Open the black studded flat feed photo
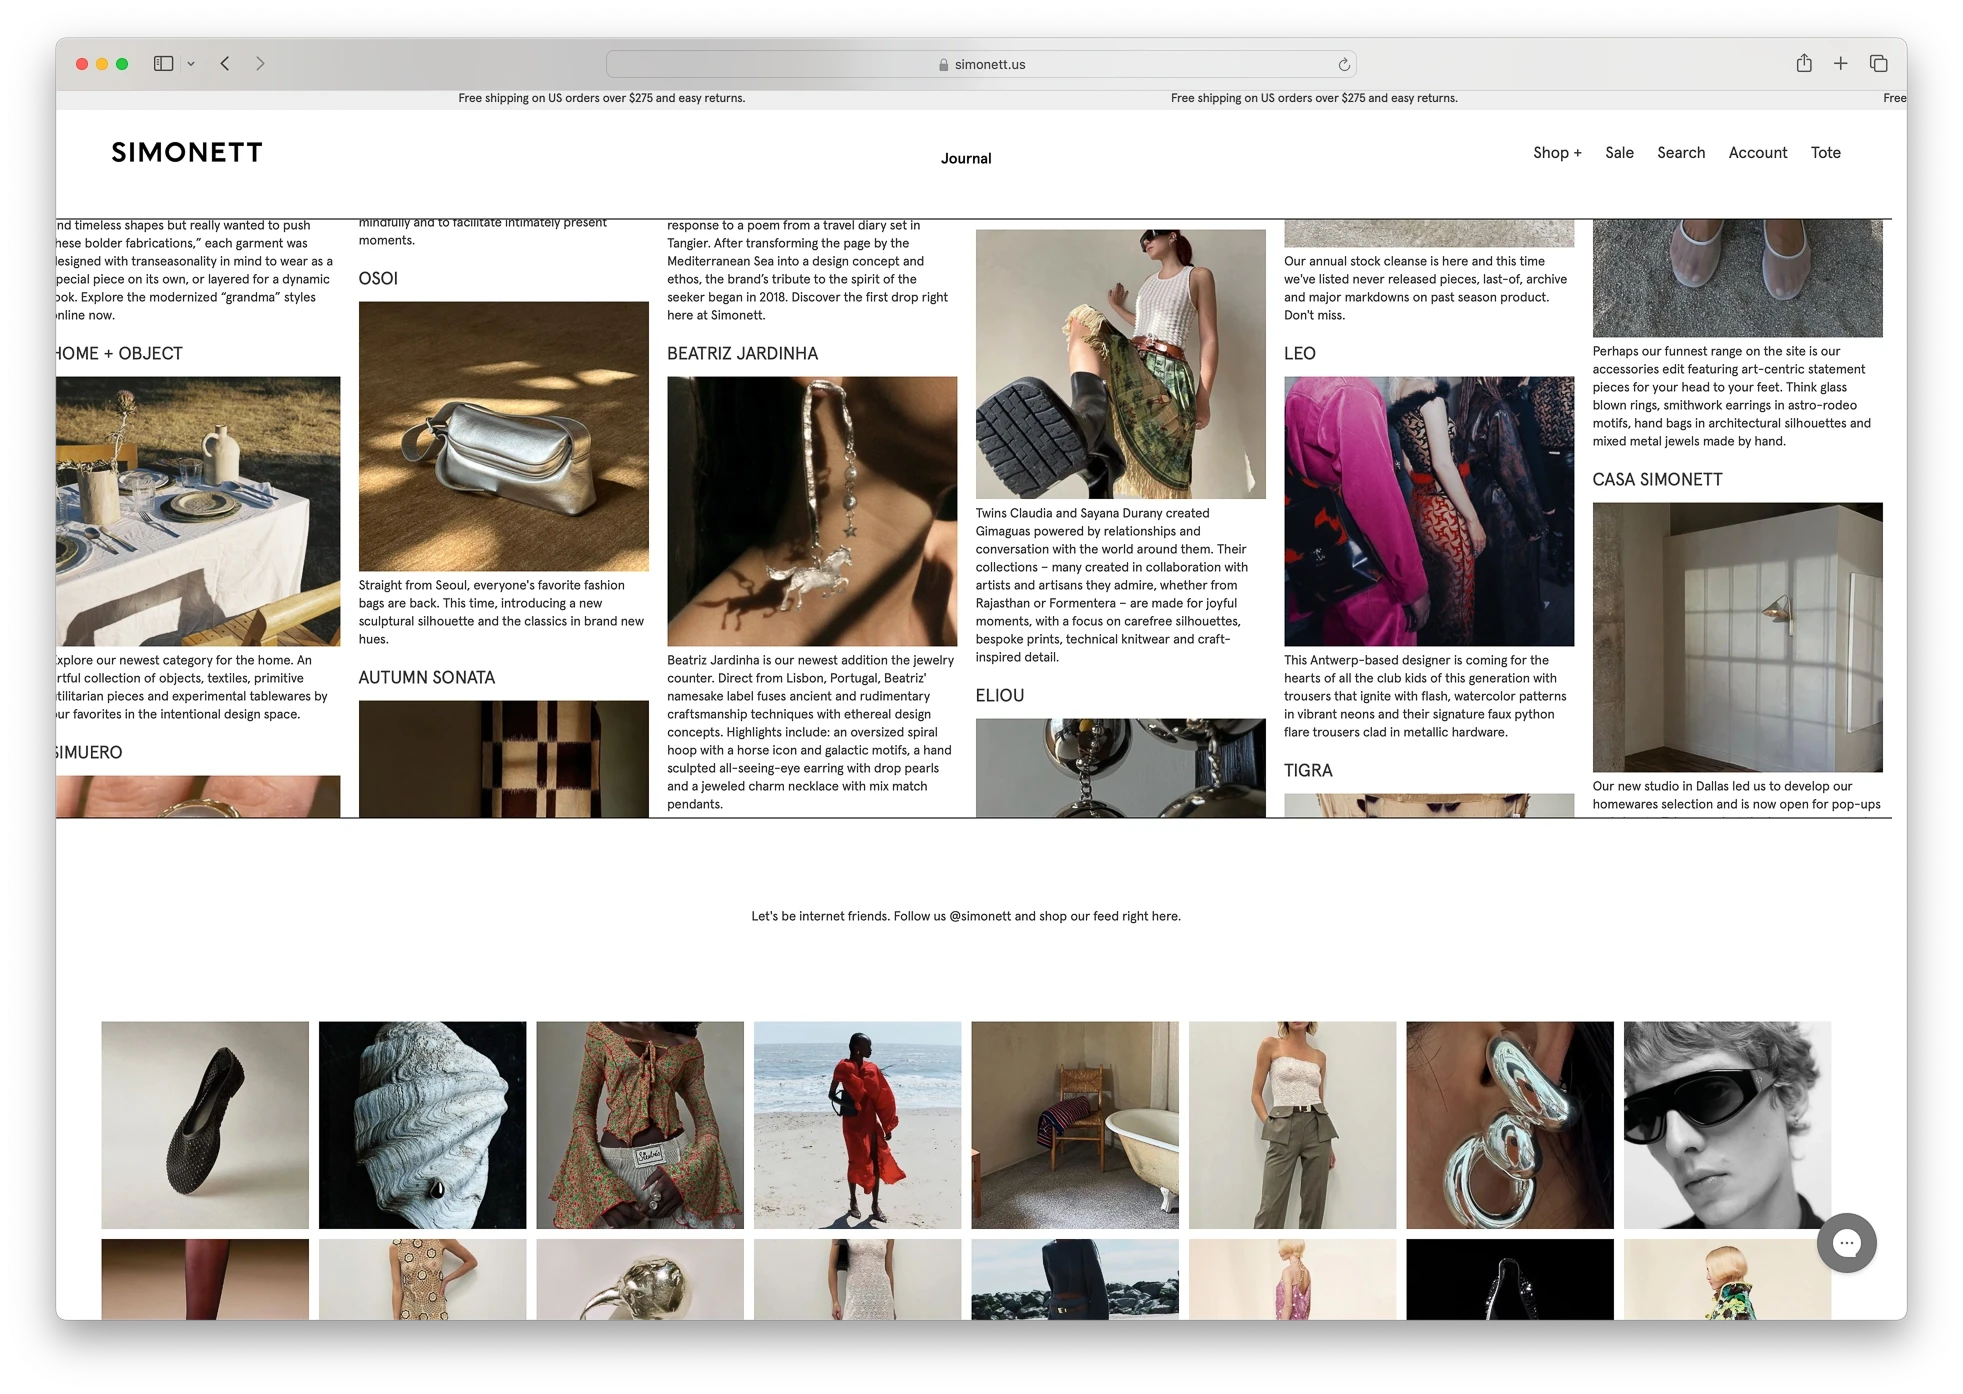 (205, 1125)
